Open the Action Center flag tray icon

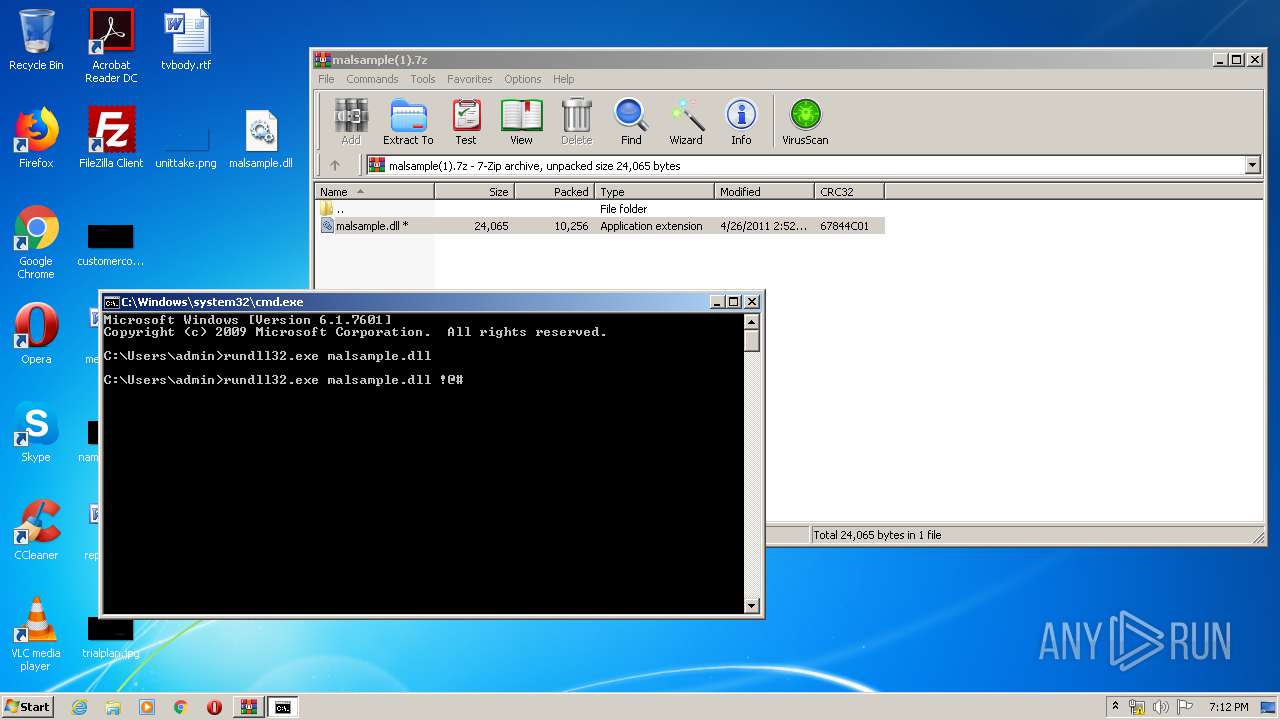coord(1184,707)
